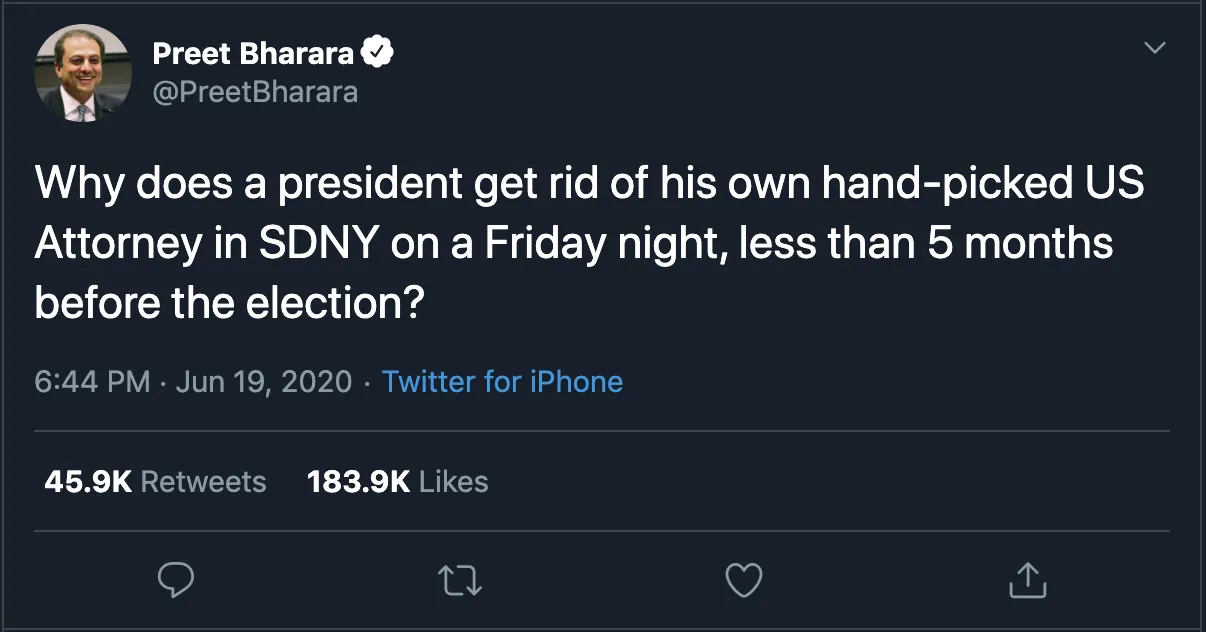Click the Preet Bharara display name
The image size is (1206, 632).
(254, 54)
